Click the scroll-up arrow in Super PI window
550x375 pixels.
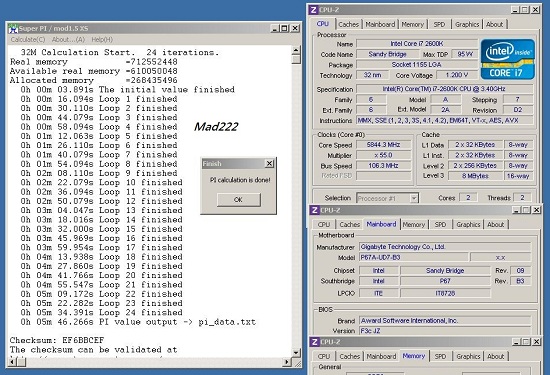tap(296, 50)
